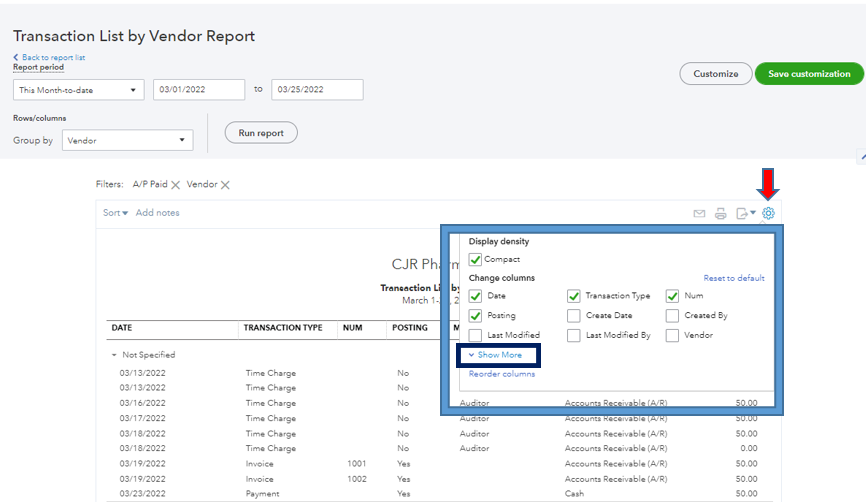
Task: Click the Reset to default link
Action: pyautogui.click(x=733, y=278)
